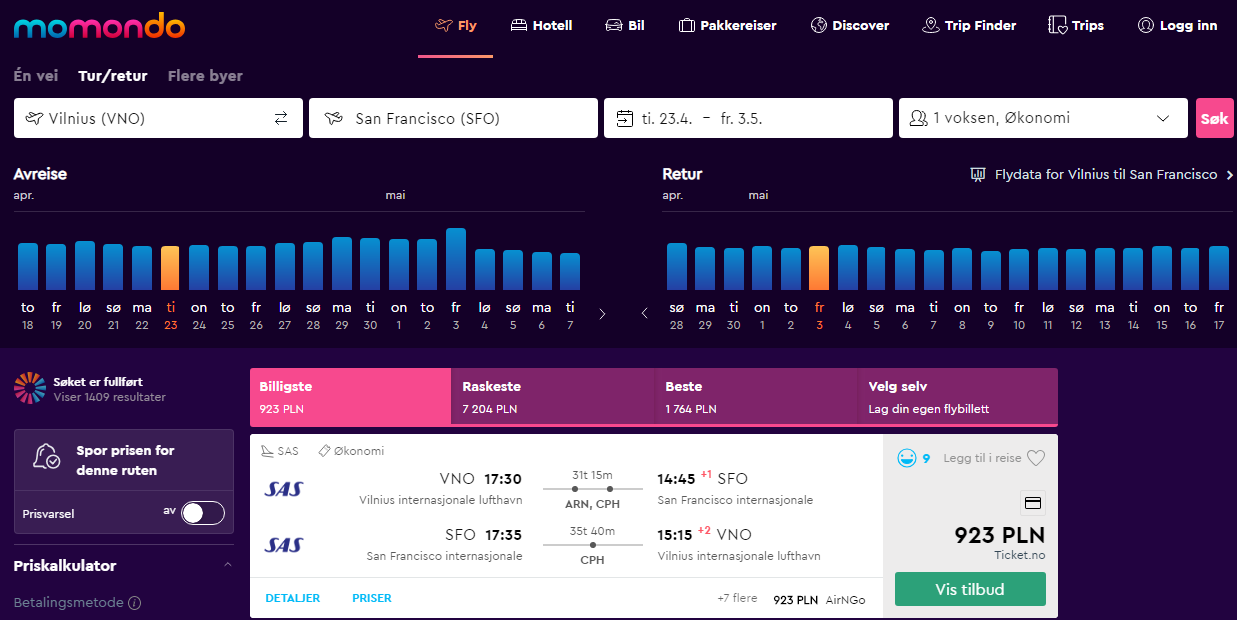Click the green Vis tilbud button
The width and height of the screenshot is (1237, 620).
pos(970,589)
